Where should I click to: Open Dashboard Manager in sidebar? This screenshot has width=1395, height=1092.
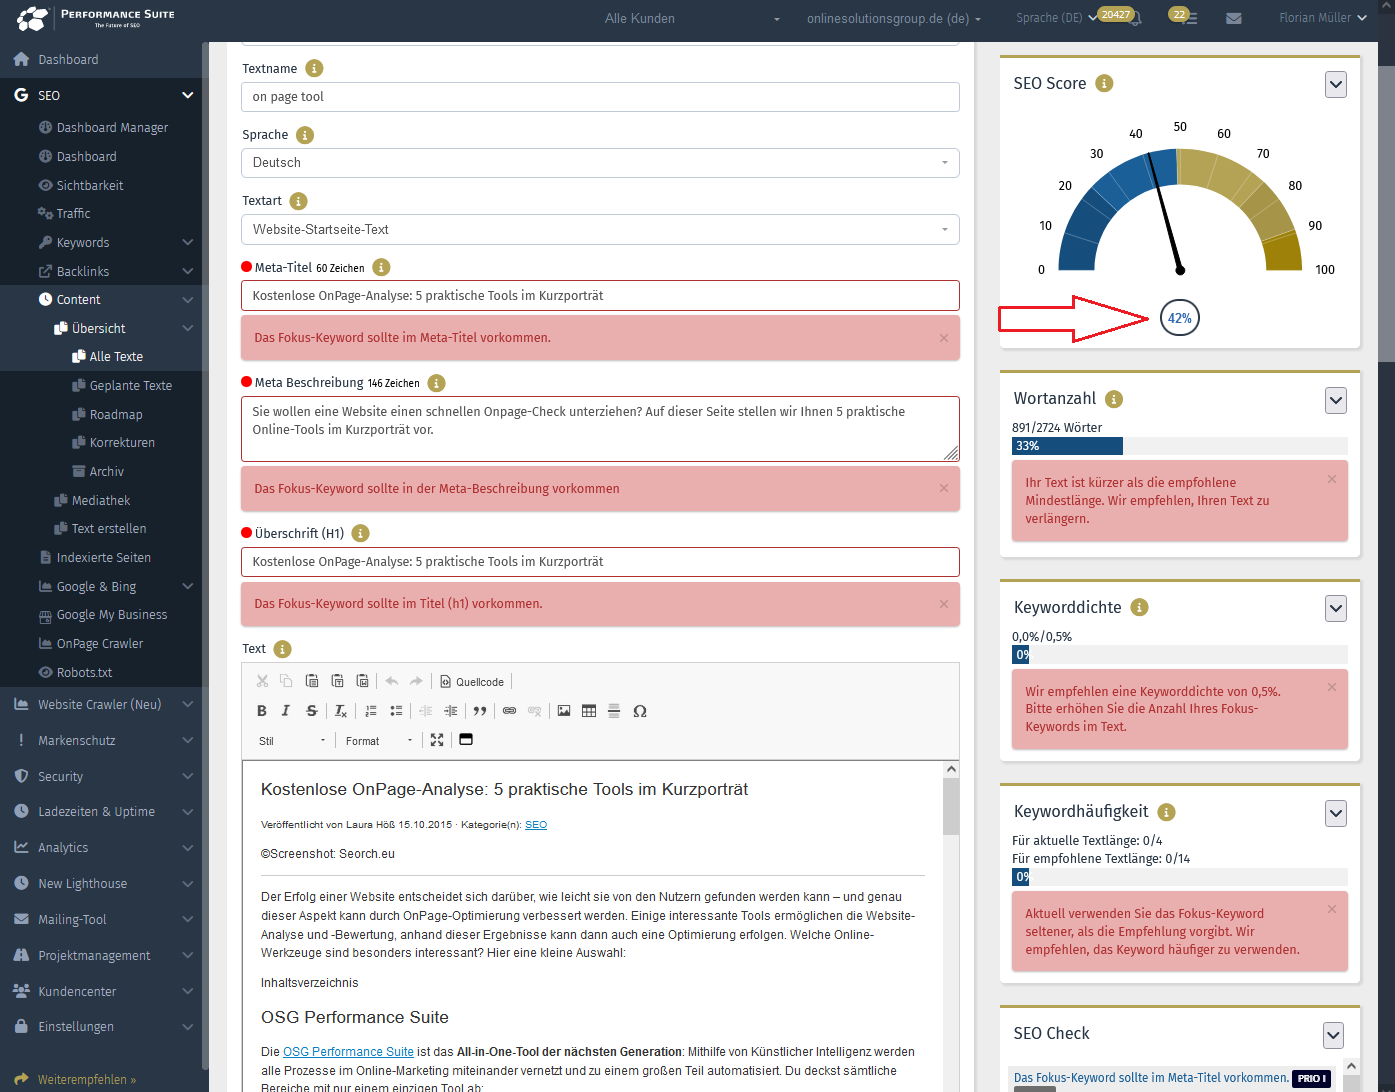pyautogui.click(x=111, y=128)
